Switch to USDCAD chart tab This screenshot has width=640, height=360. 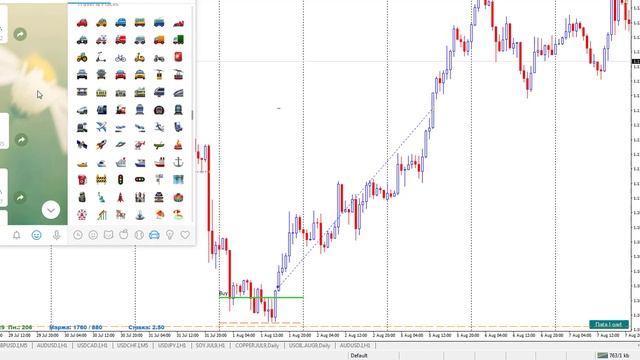pyautogui.click(x=92, y=345)
